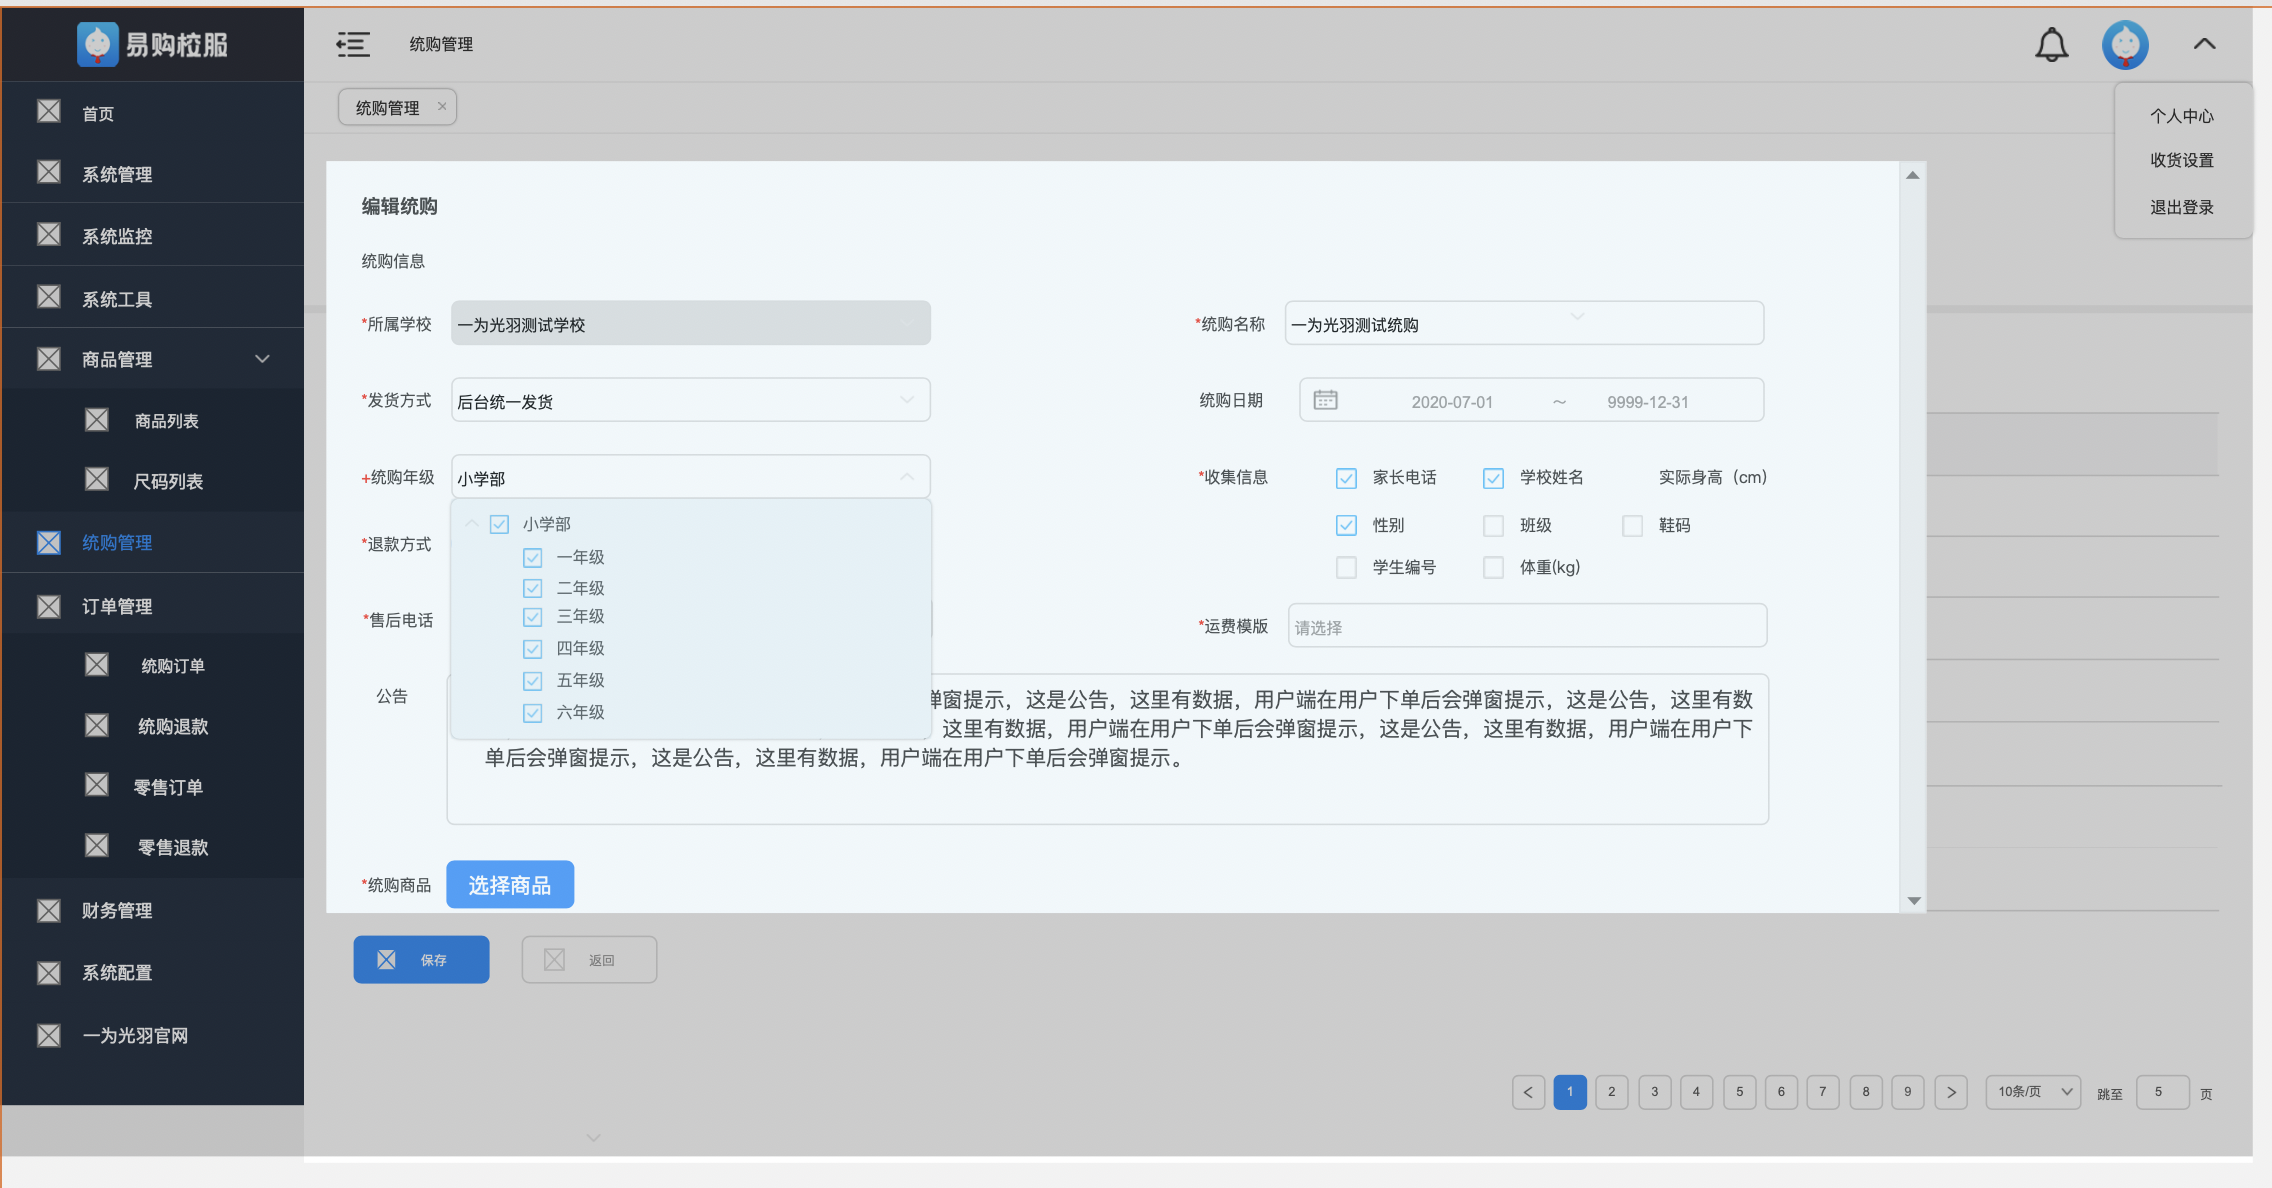Click the 统购管理 sidebar icon

tap(49, 543)
